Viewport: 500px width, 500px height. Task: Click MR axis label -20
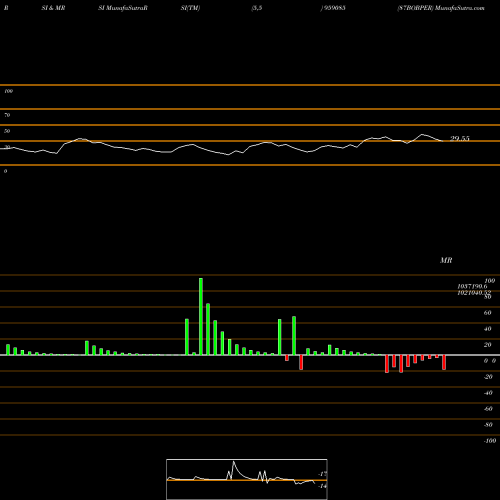click(x=488, y=377)
